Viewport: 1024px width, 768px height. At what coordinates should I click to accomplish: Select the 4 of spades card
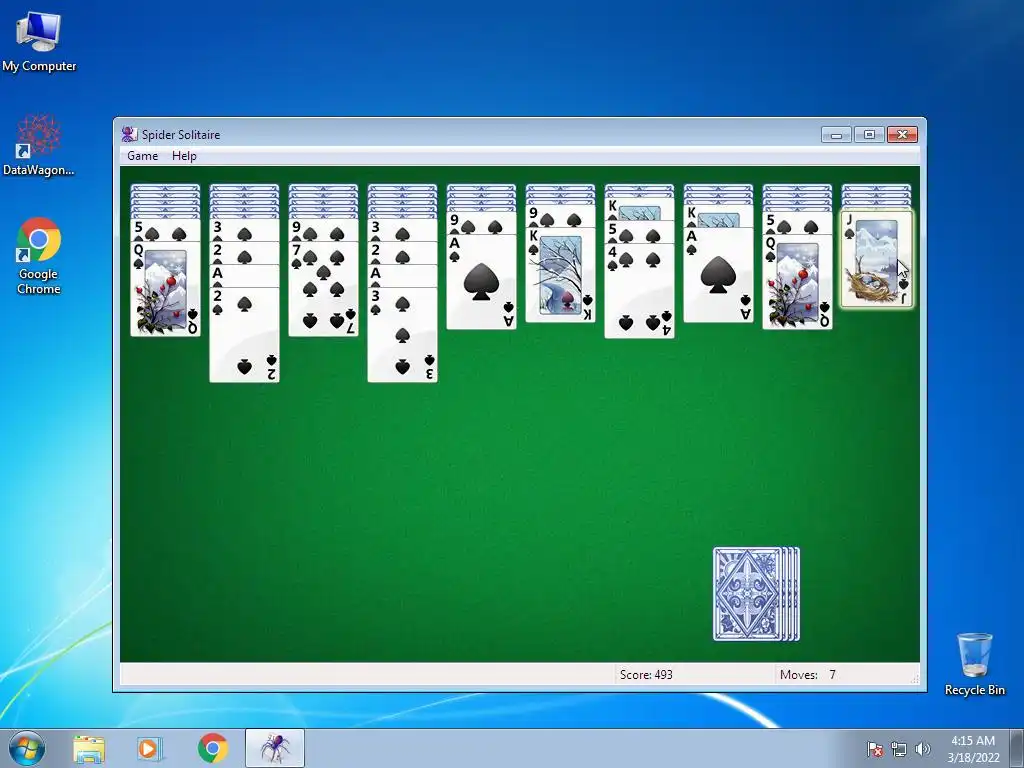pos(639,291)
